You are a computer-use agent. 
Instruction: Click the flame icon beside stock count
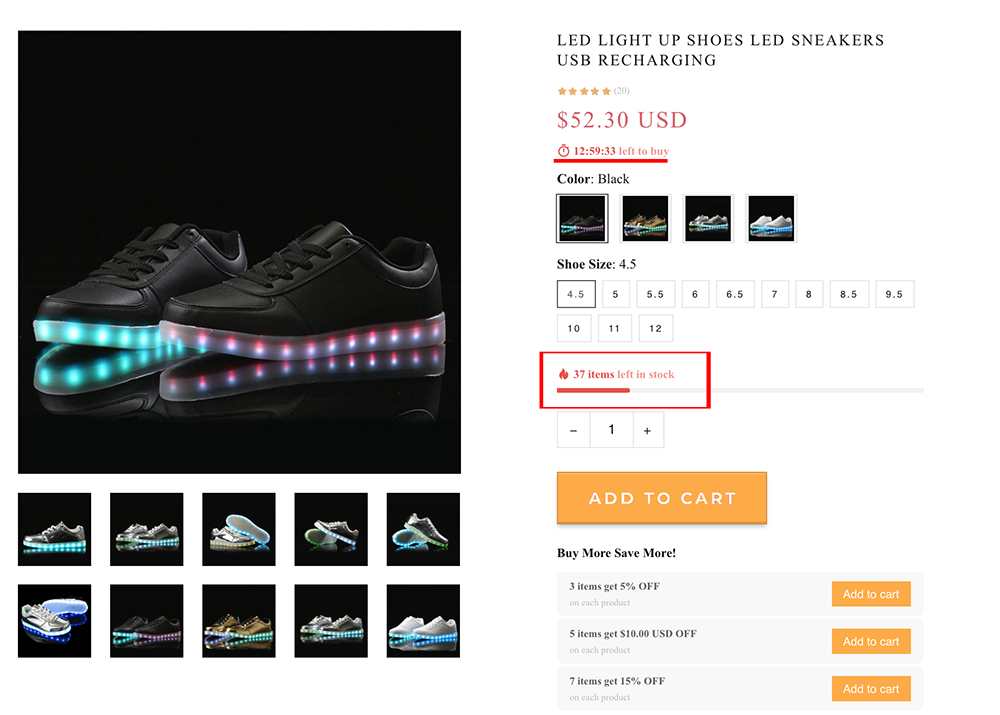pos(563,374)
